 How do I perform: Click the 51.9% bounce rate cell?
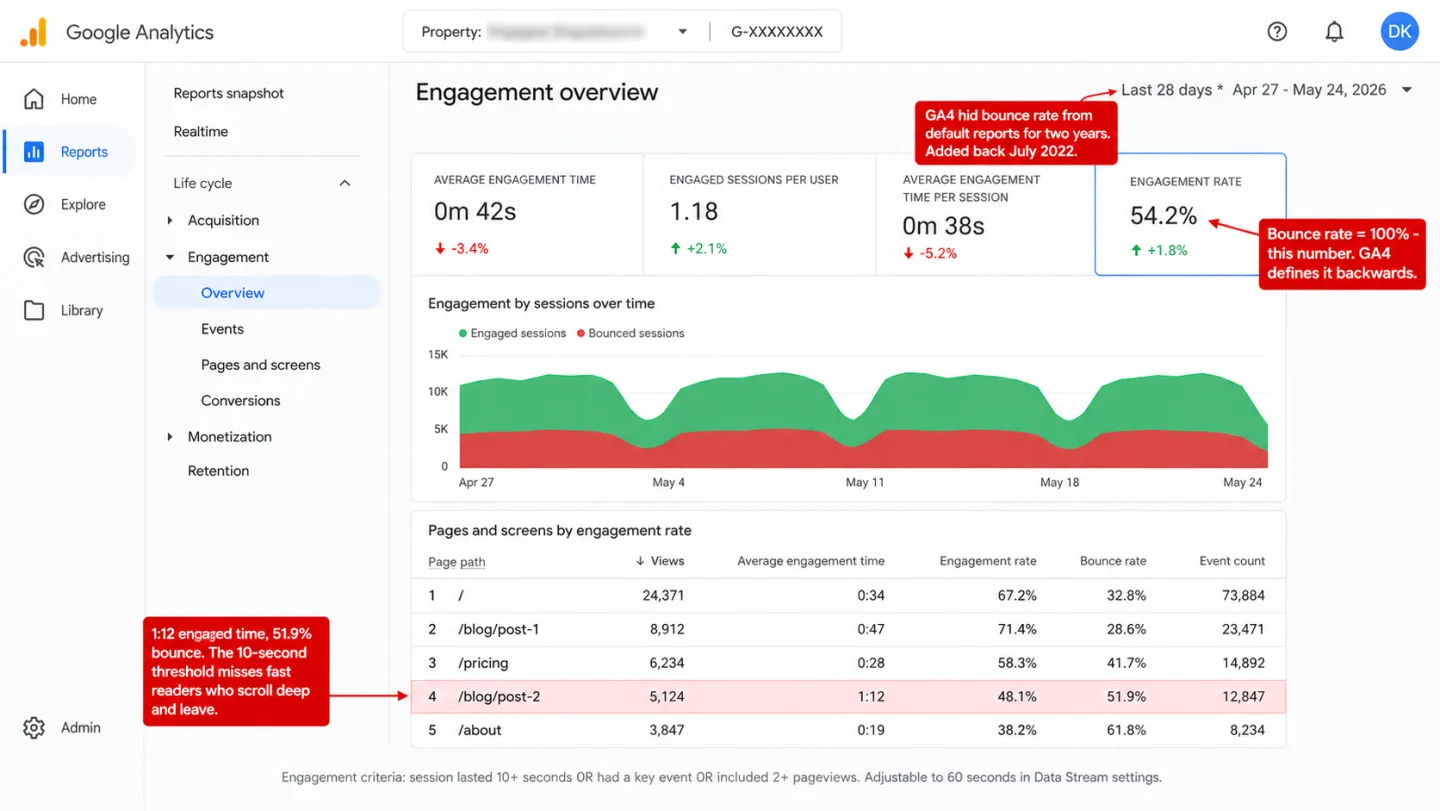[x=1127, y=696]
